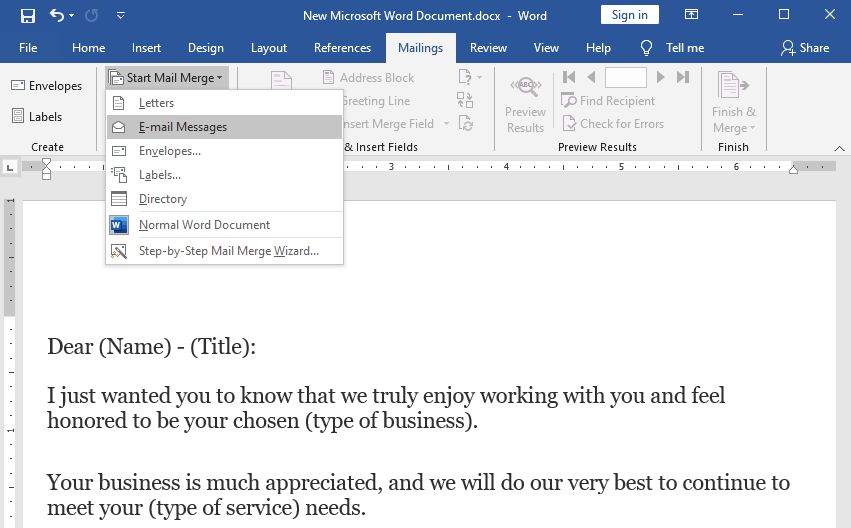This screenshot has height=528, width=851.
Task: Open the Insert Merge Field dropdown arrow
Action: pos(446,124)
